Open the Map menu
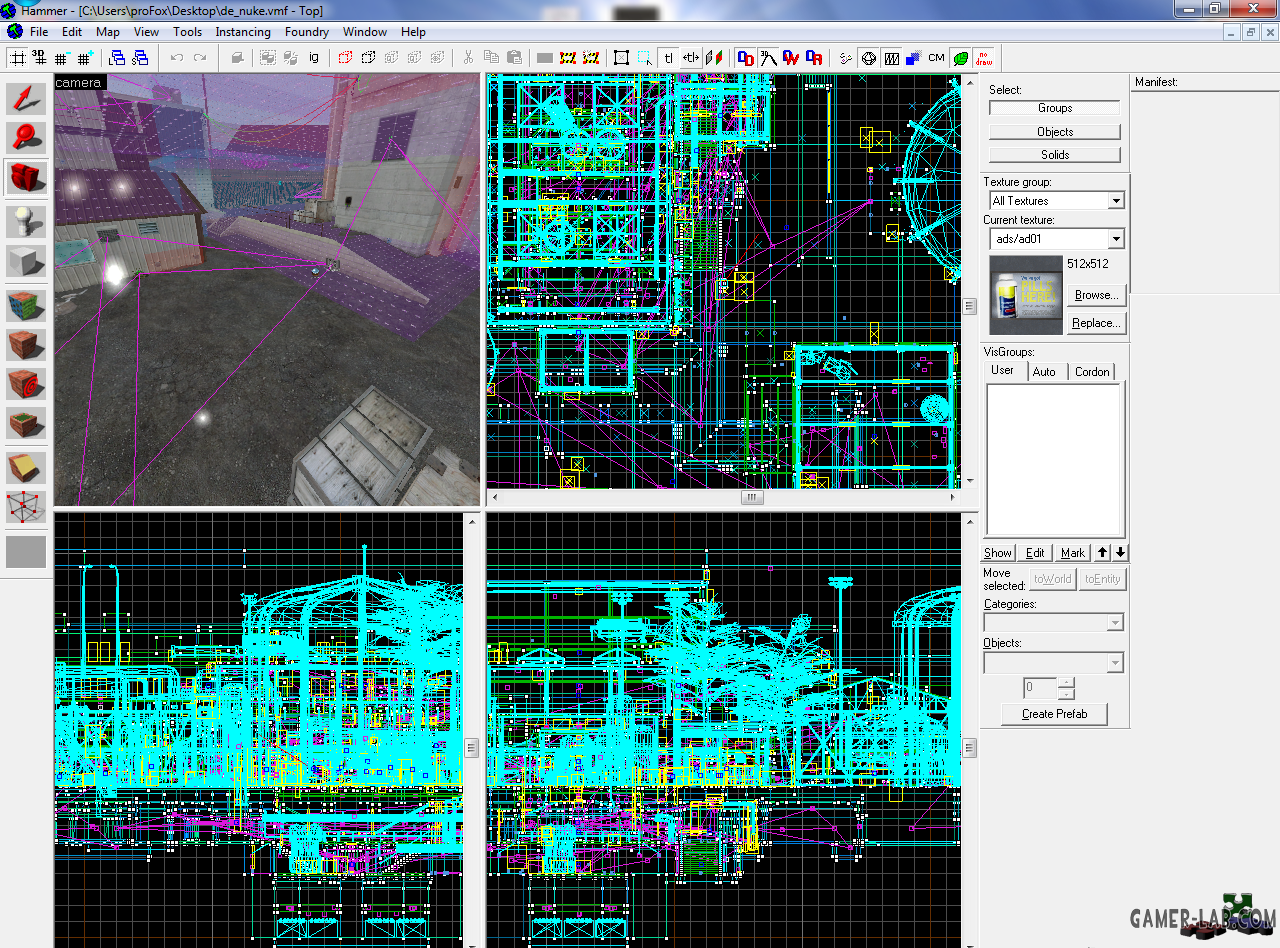 (x=108, y=32)
